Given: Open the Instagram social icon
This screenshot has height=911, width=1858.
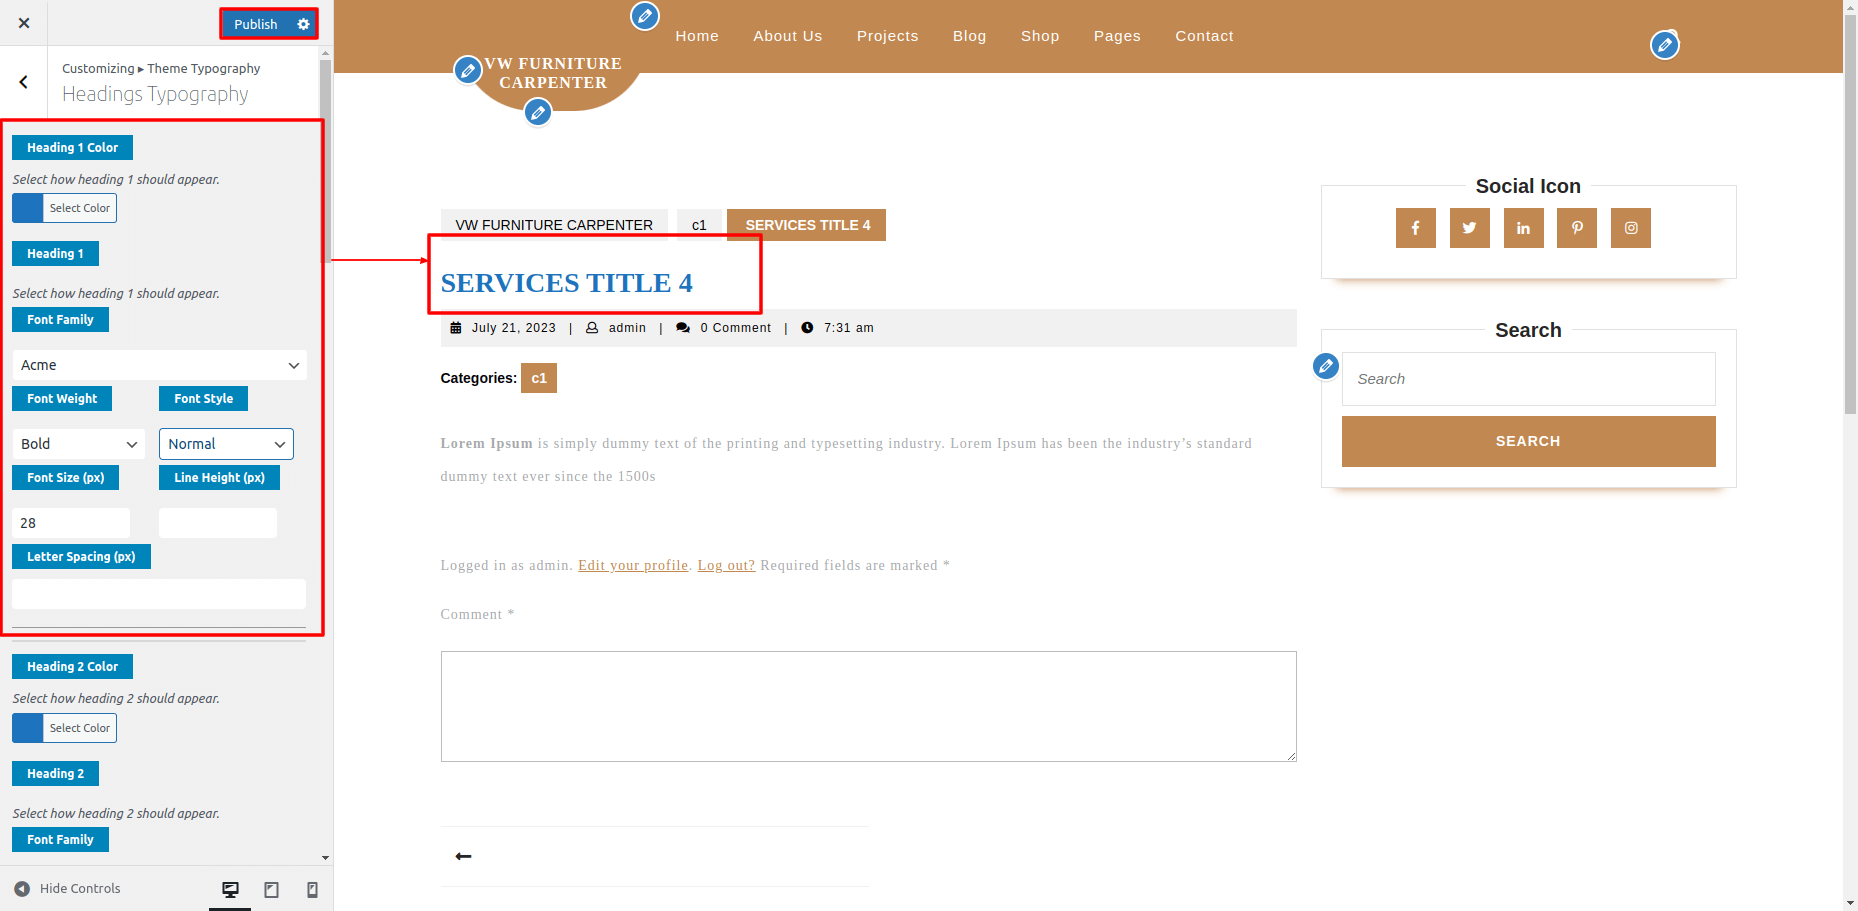Looking at the screenshot, I should tap(1631, 228).
